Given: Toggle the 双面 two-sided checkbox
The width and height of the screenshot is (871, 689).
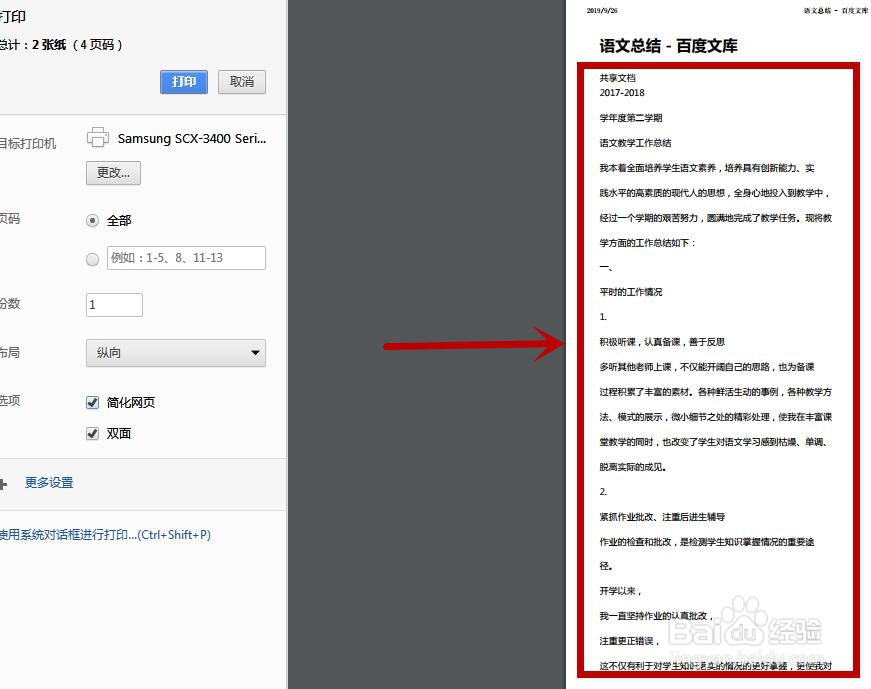Looking at the screenshot, I should click(x=93, y=433).
